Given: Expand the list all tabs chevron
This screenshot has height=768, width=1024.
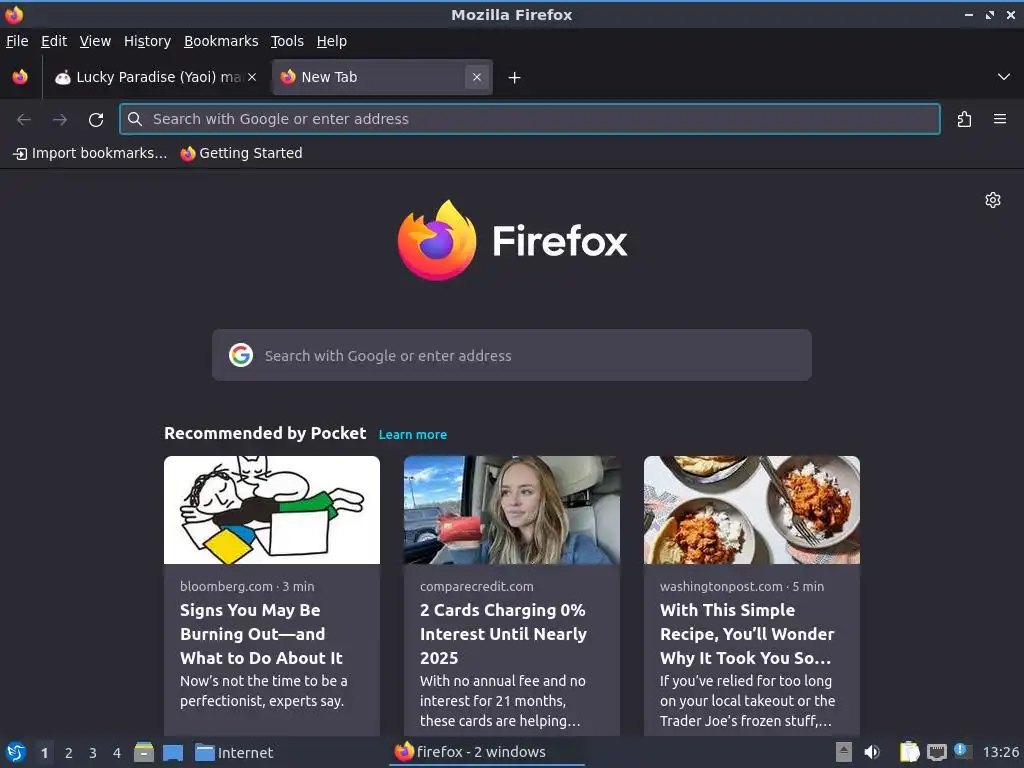Looking at the screenshot, I should 1004,77.
